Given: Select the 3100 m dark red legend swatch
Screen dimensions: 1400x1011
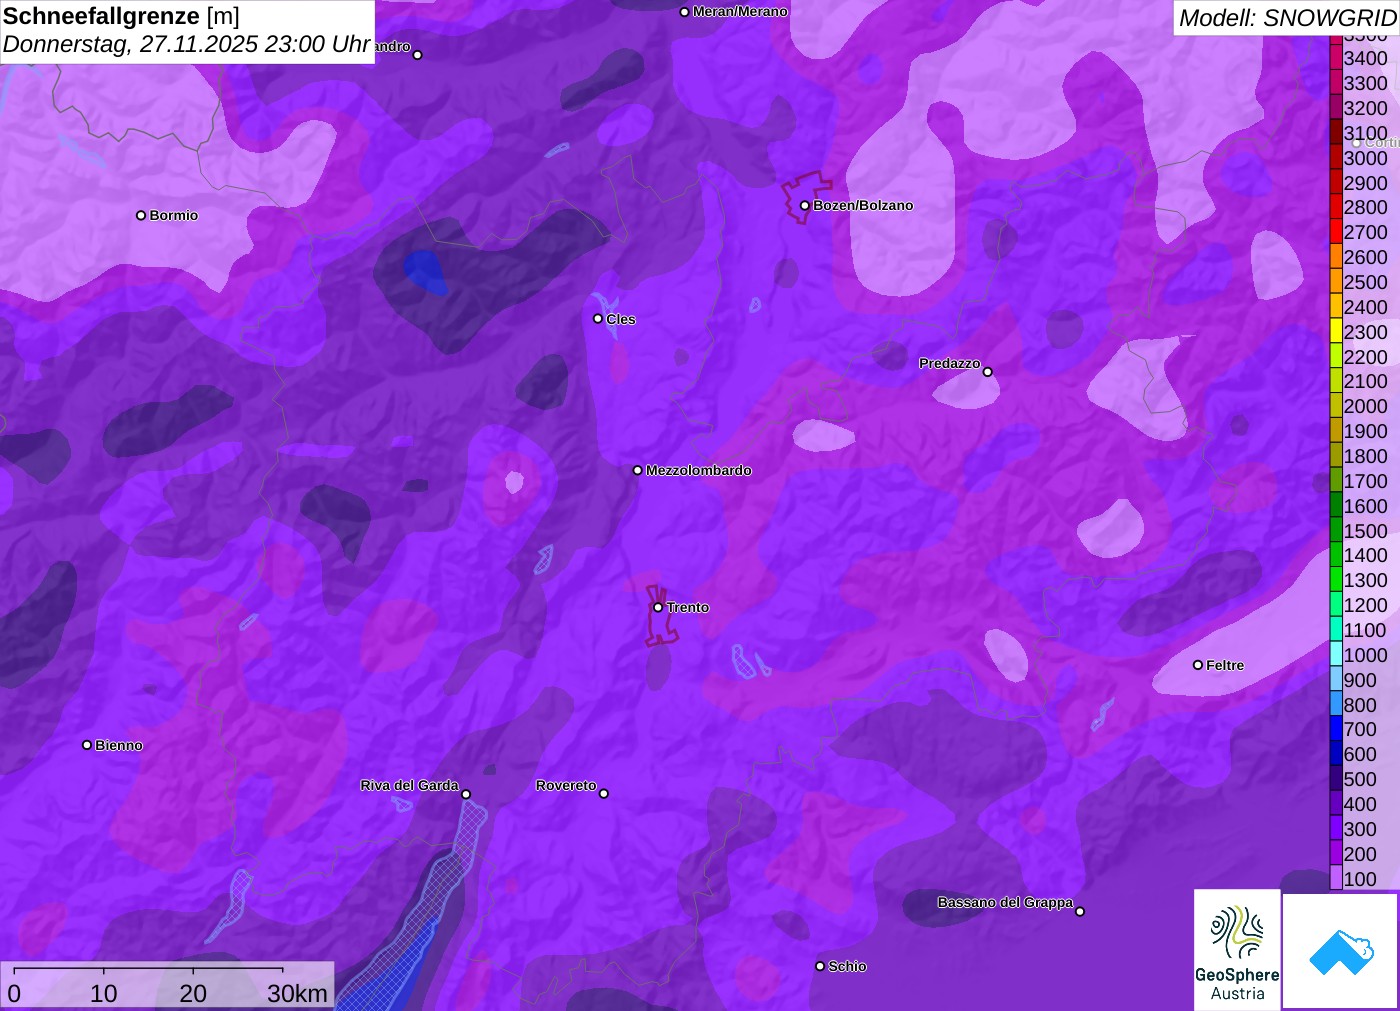Looking at the screenshot, I should (x=1336, y=133).
